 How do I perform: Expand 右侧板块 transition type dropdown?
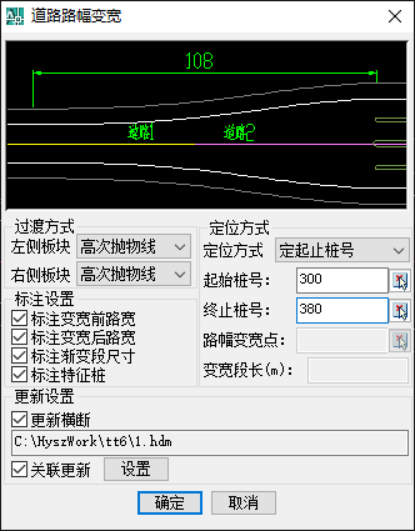point(134,273)
